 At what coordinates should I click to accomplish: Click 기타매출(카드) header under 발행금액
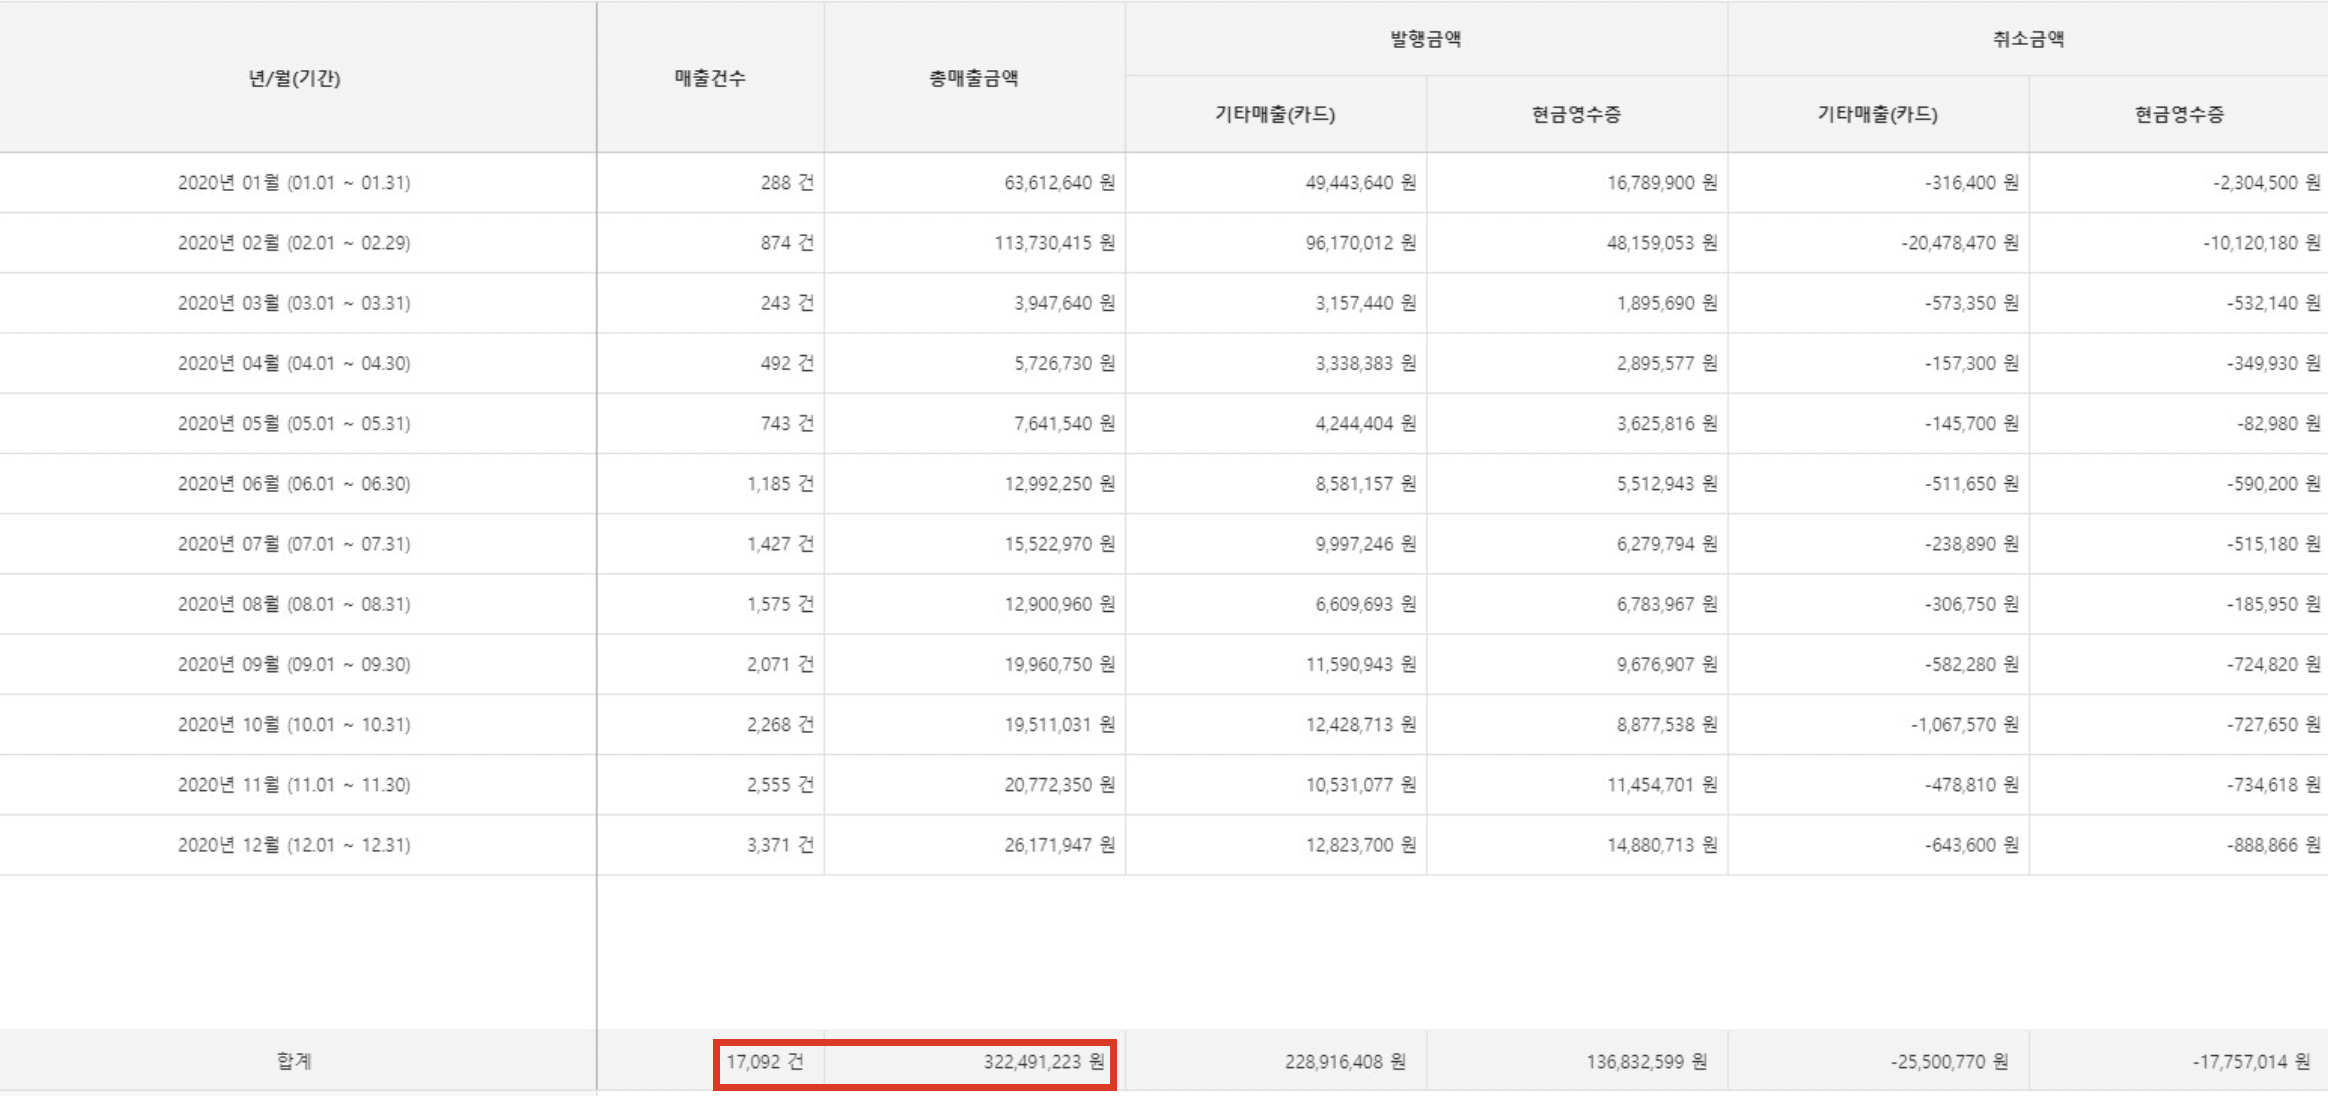pos(1275,114)
